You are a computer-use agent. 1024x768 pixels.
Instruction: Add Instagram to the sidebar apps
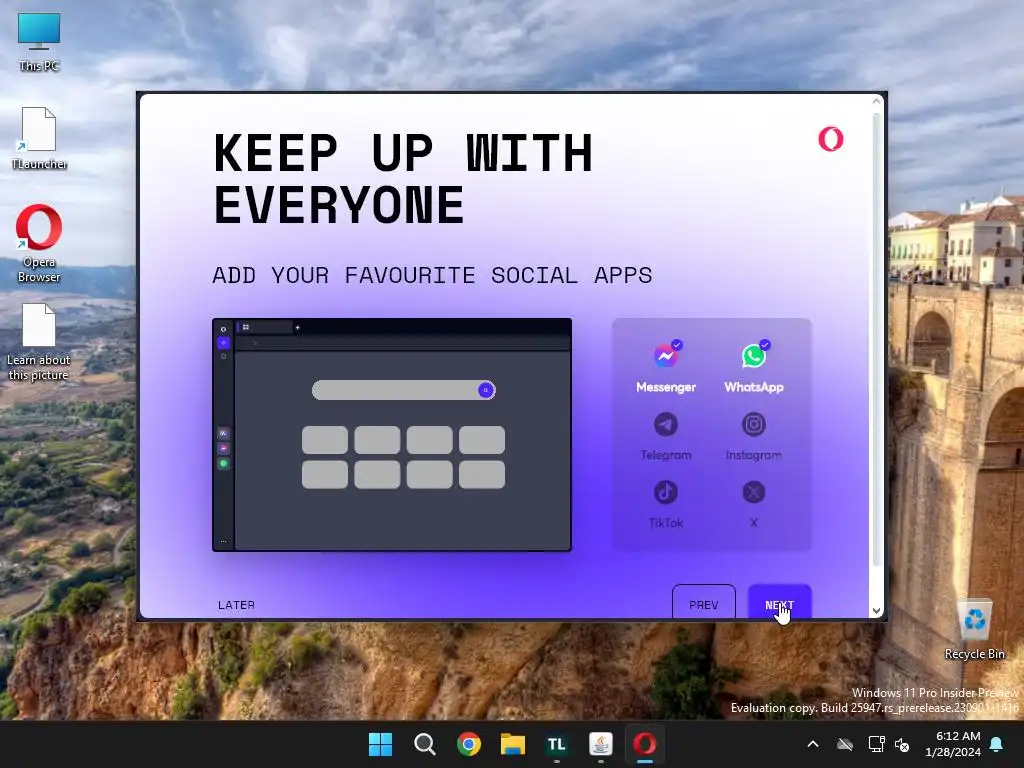pos(754,425)
